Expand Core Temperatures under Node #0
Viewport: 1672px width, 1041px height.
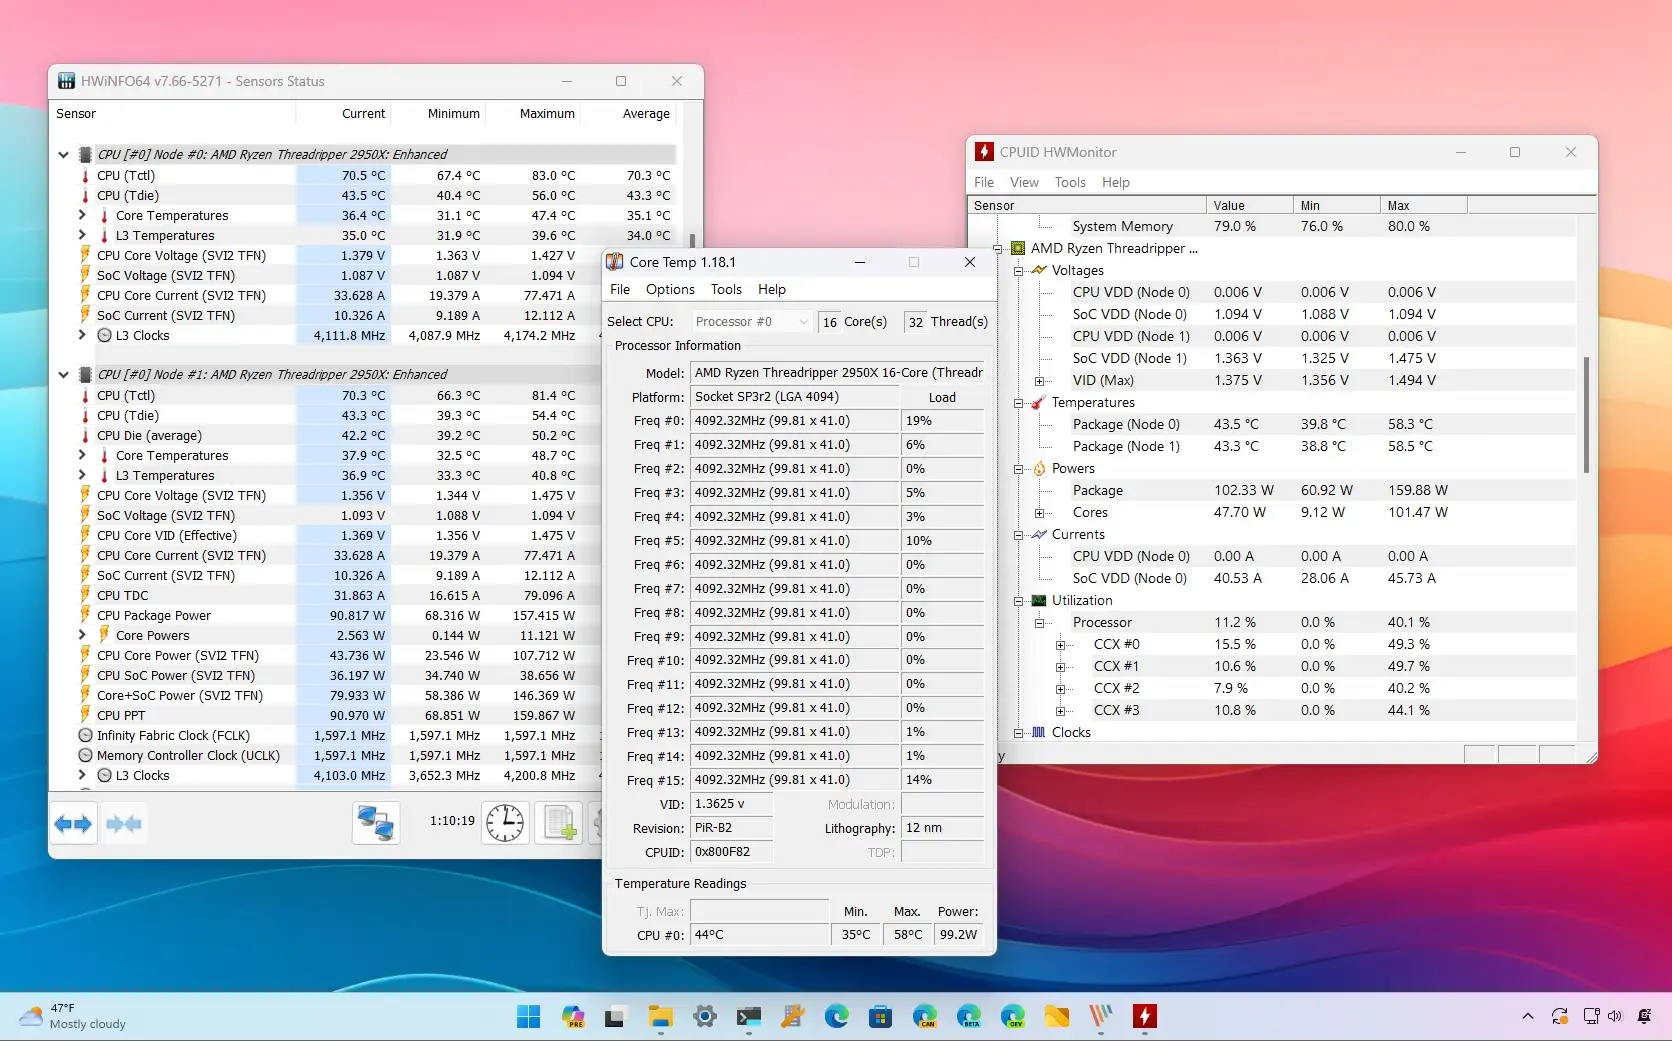[x=82, y=215]
